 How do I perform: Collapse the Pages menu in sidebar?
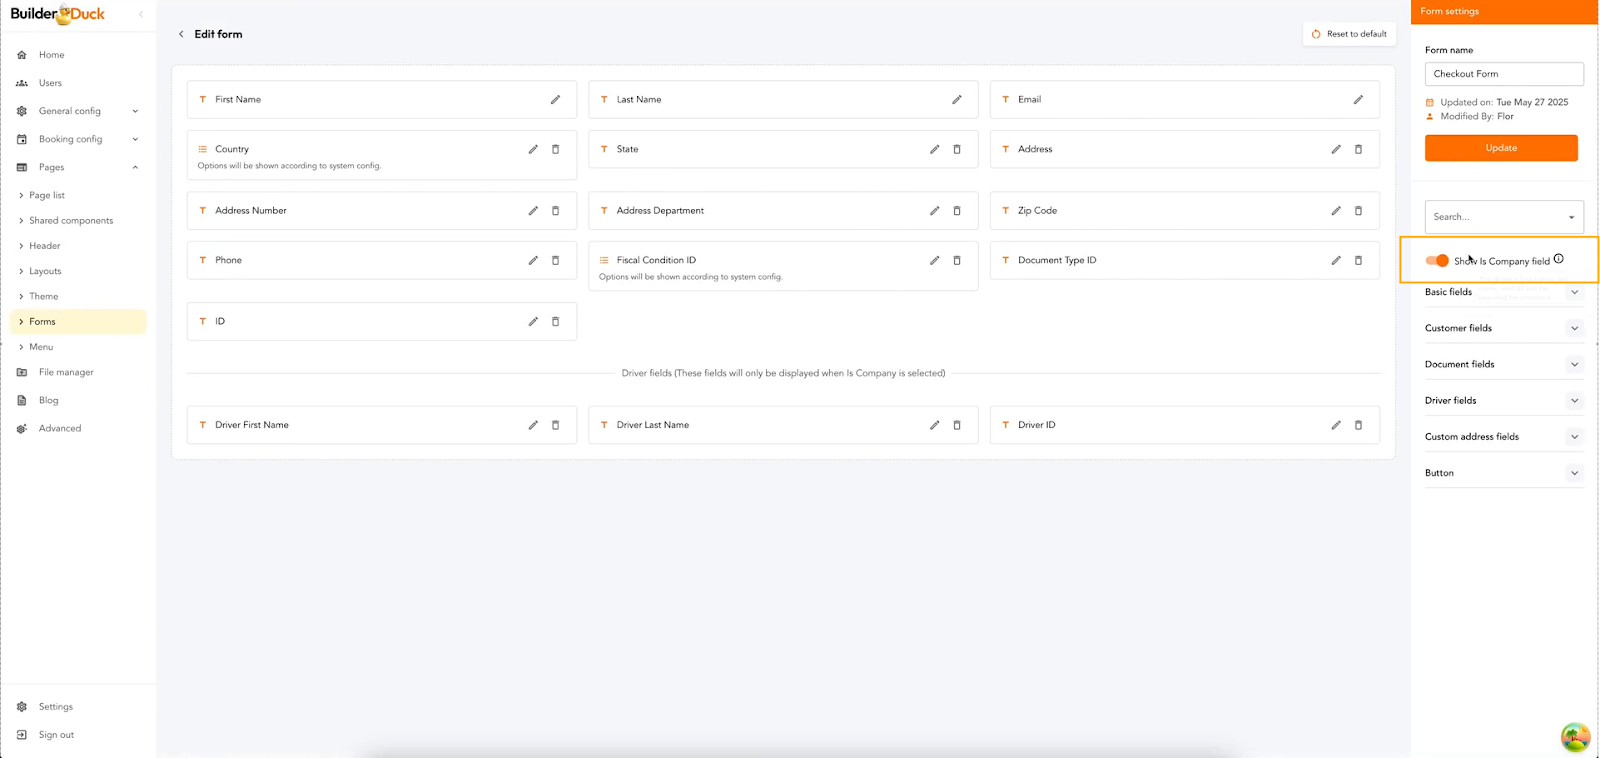pyautogui.click(x=135, y=167)
